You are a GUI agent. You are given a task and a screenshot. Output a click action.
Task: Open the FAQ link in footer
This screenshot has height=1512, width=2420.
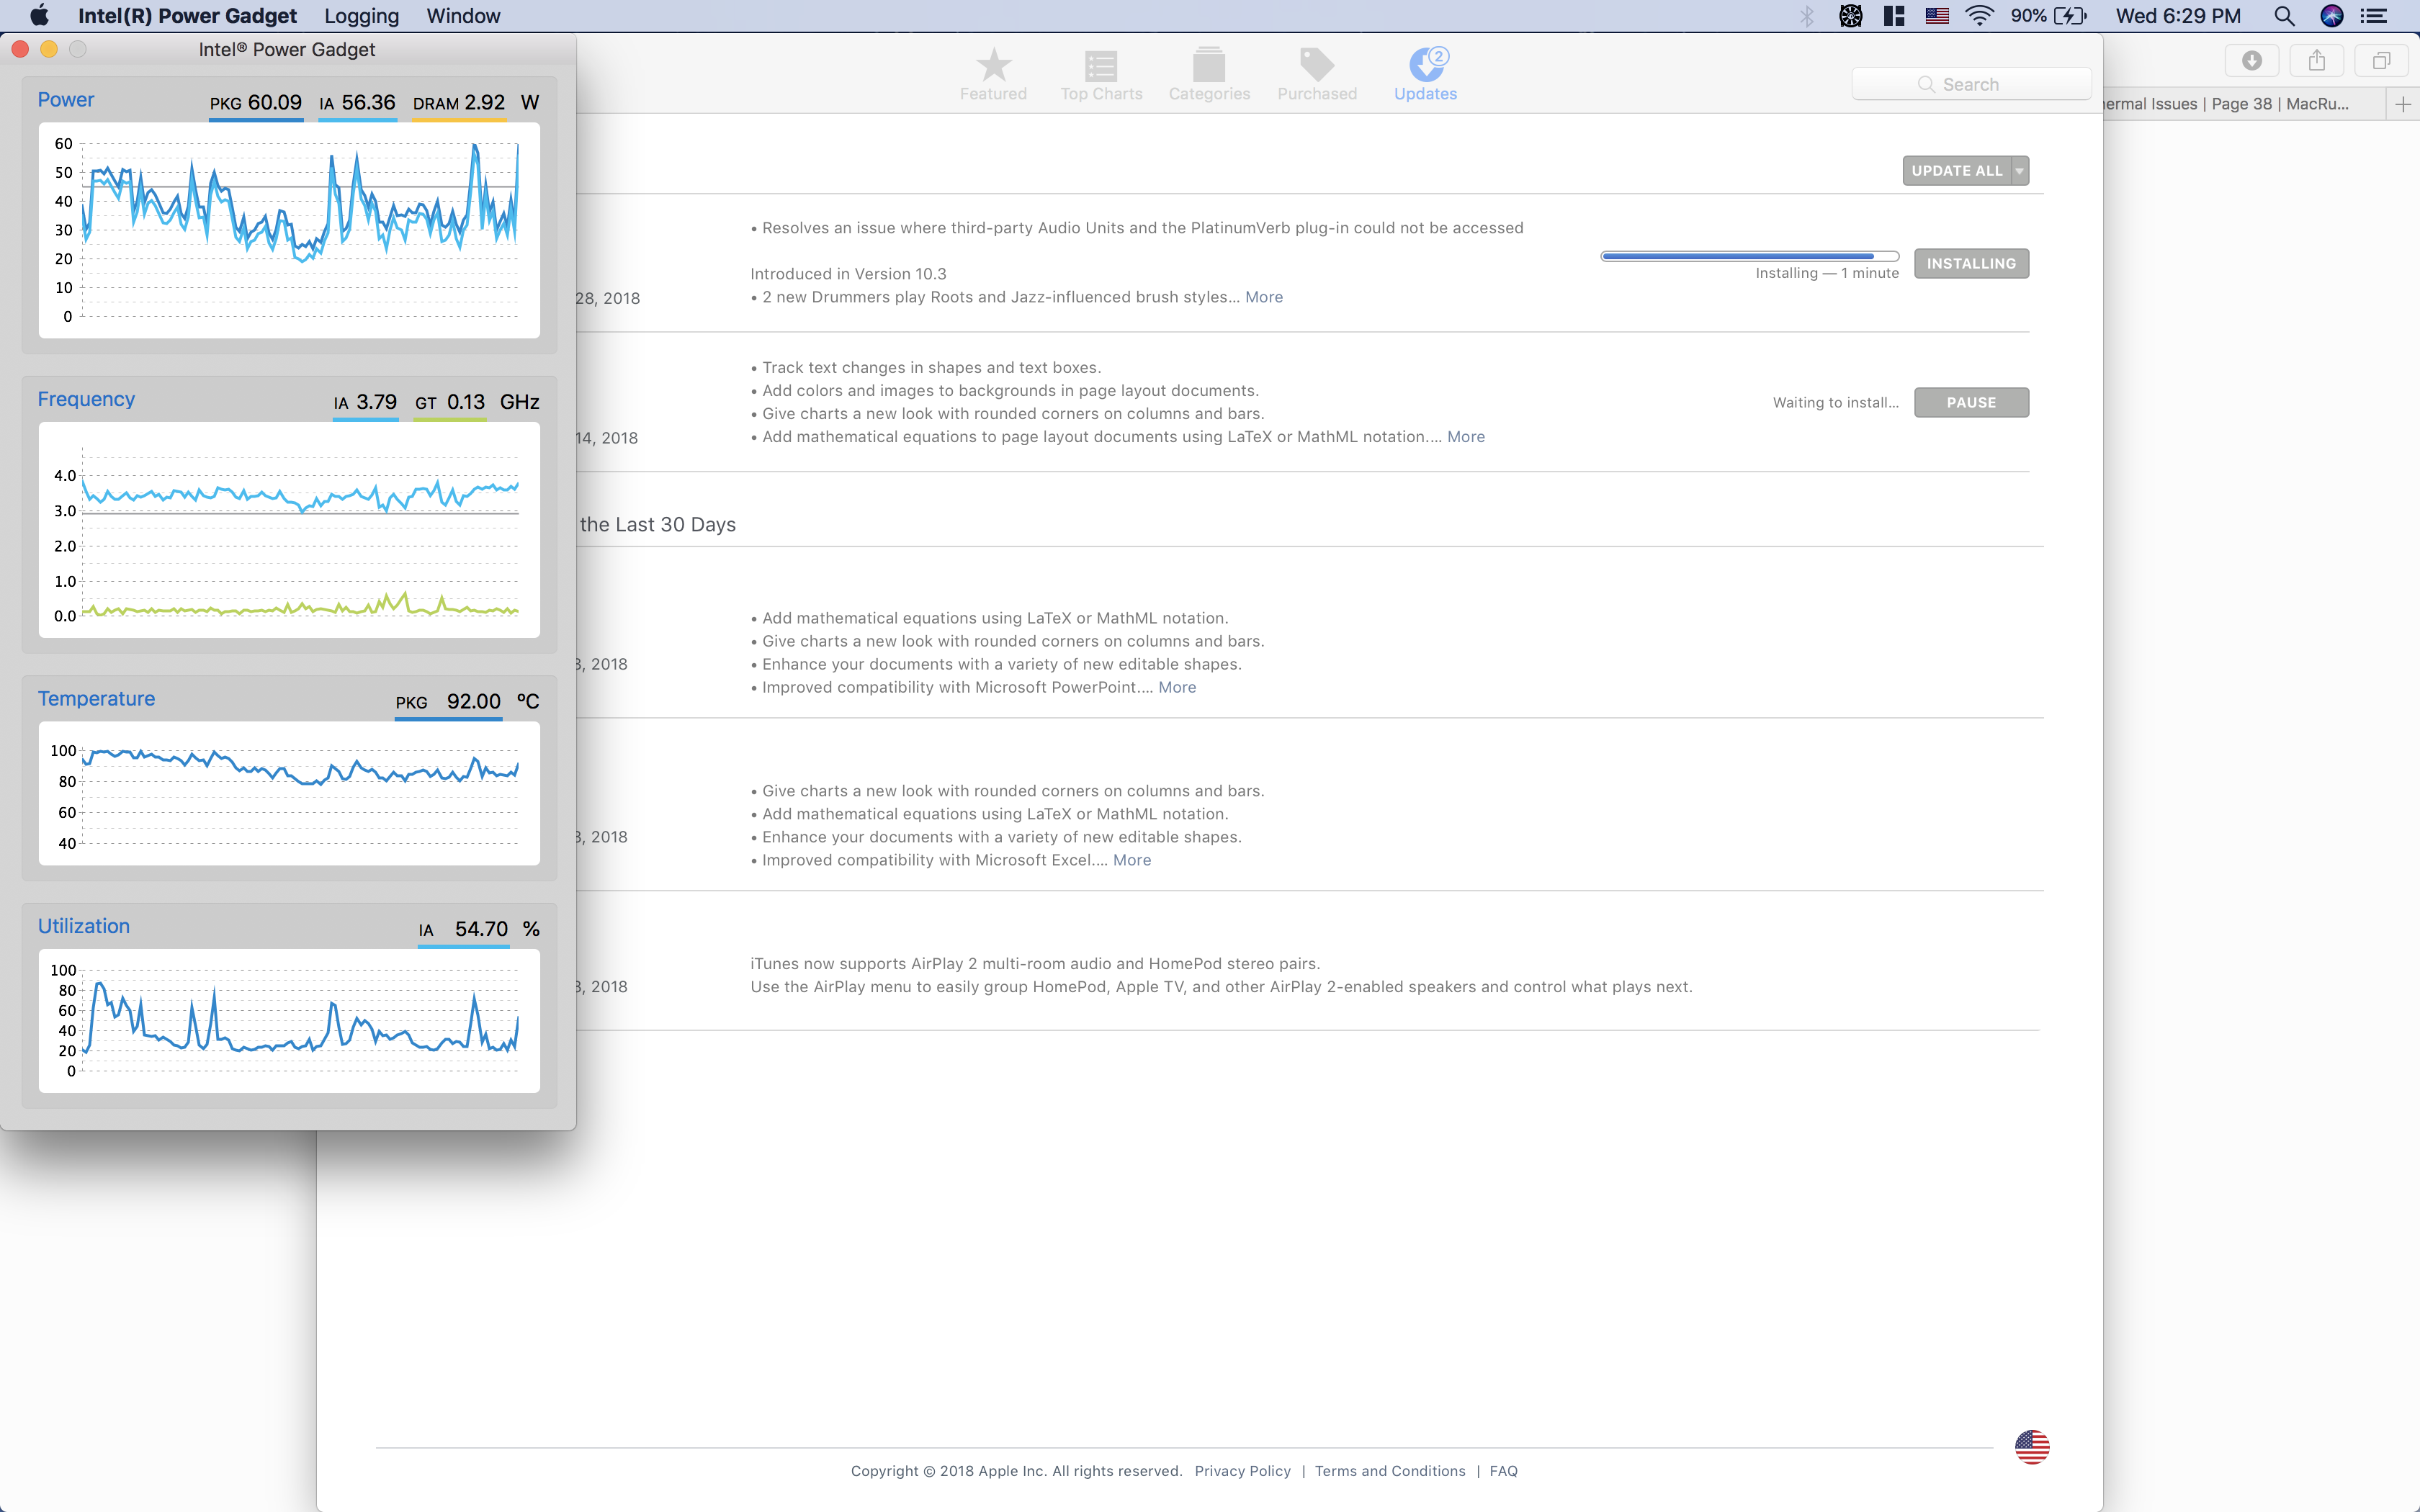(1503, 1471)
